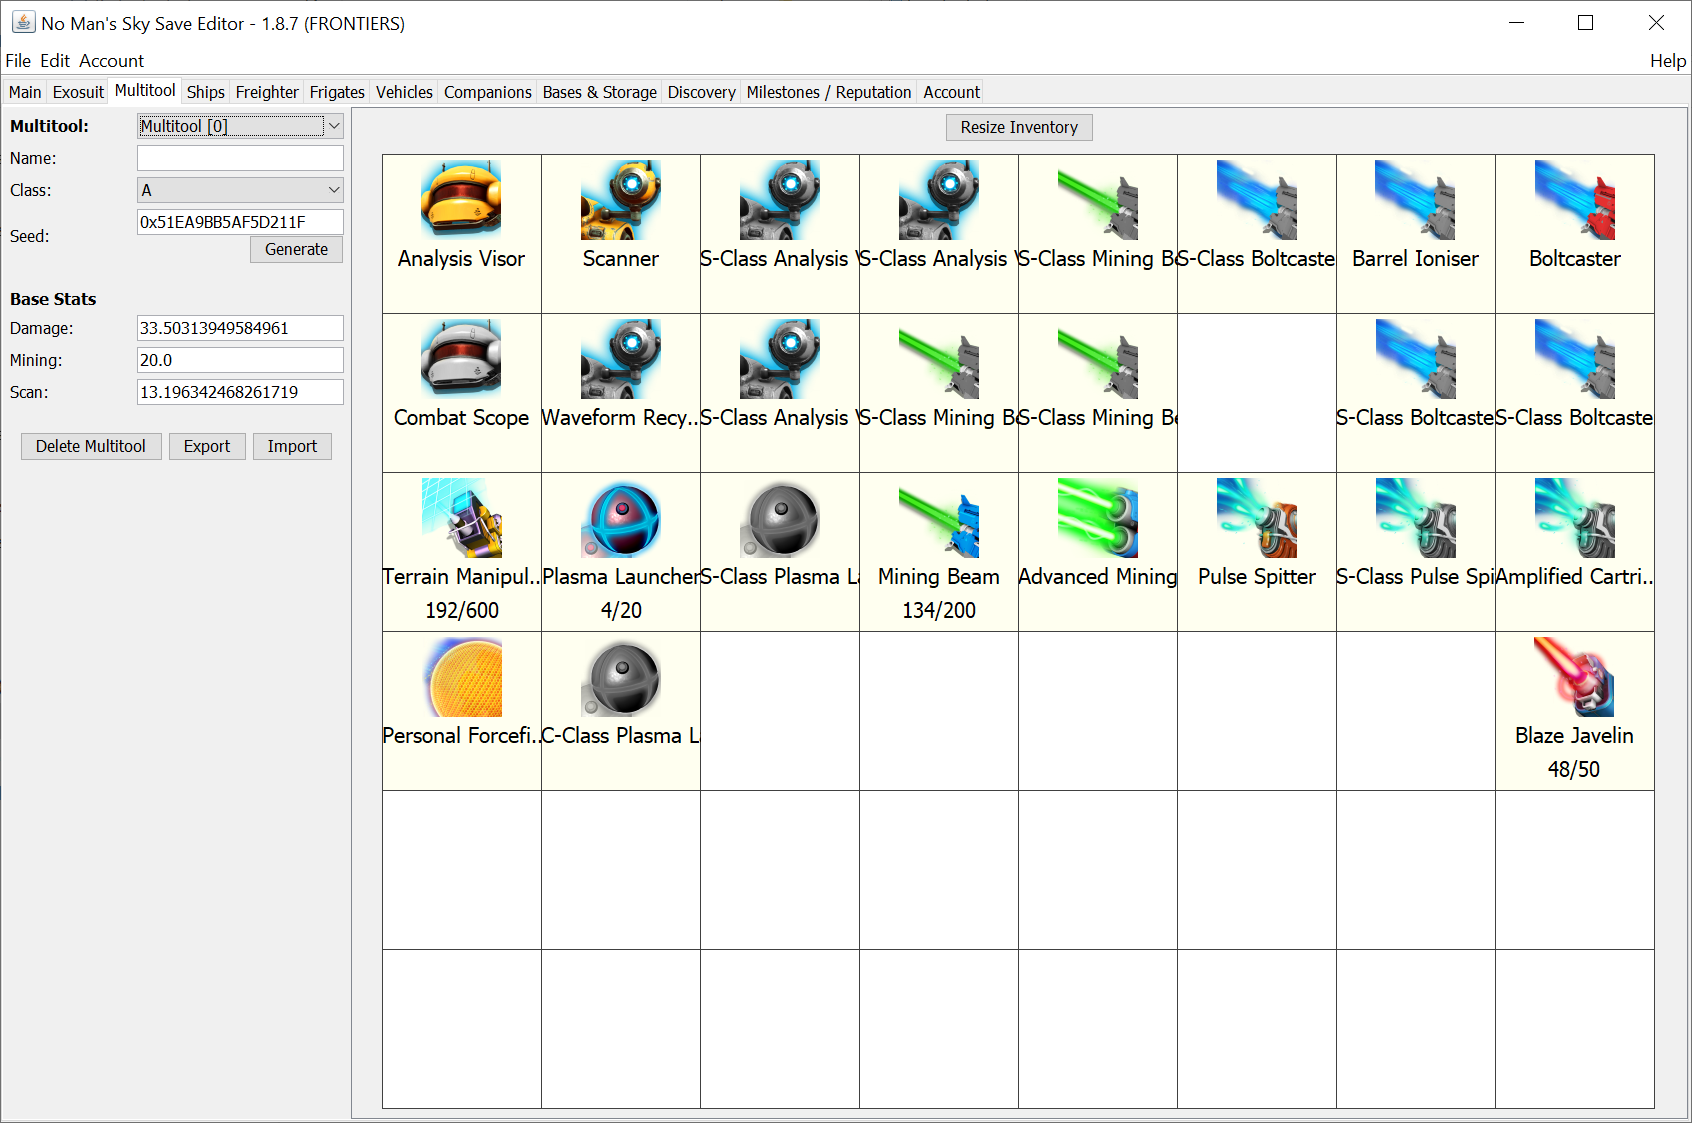Open the Multitool selection dropdown
This screenshot has width=1692, height=1123.
(240, 126)
